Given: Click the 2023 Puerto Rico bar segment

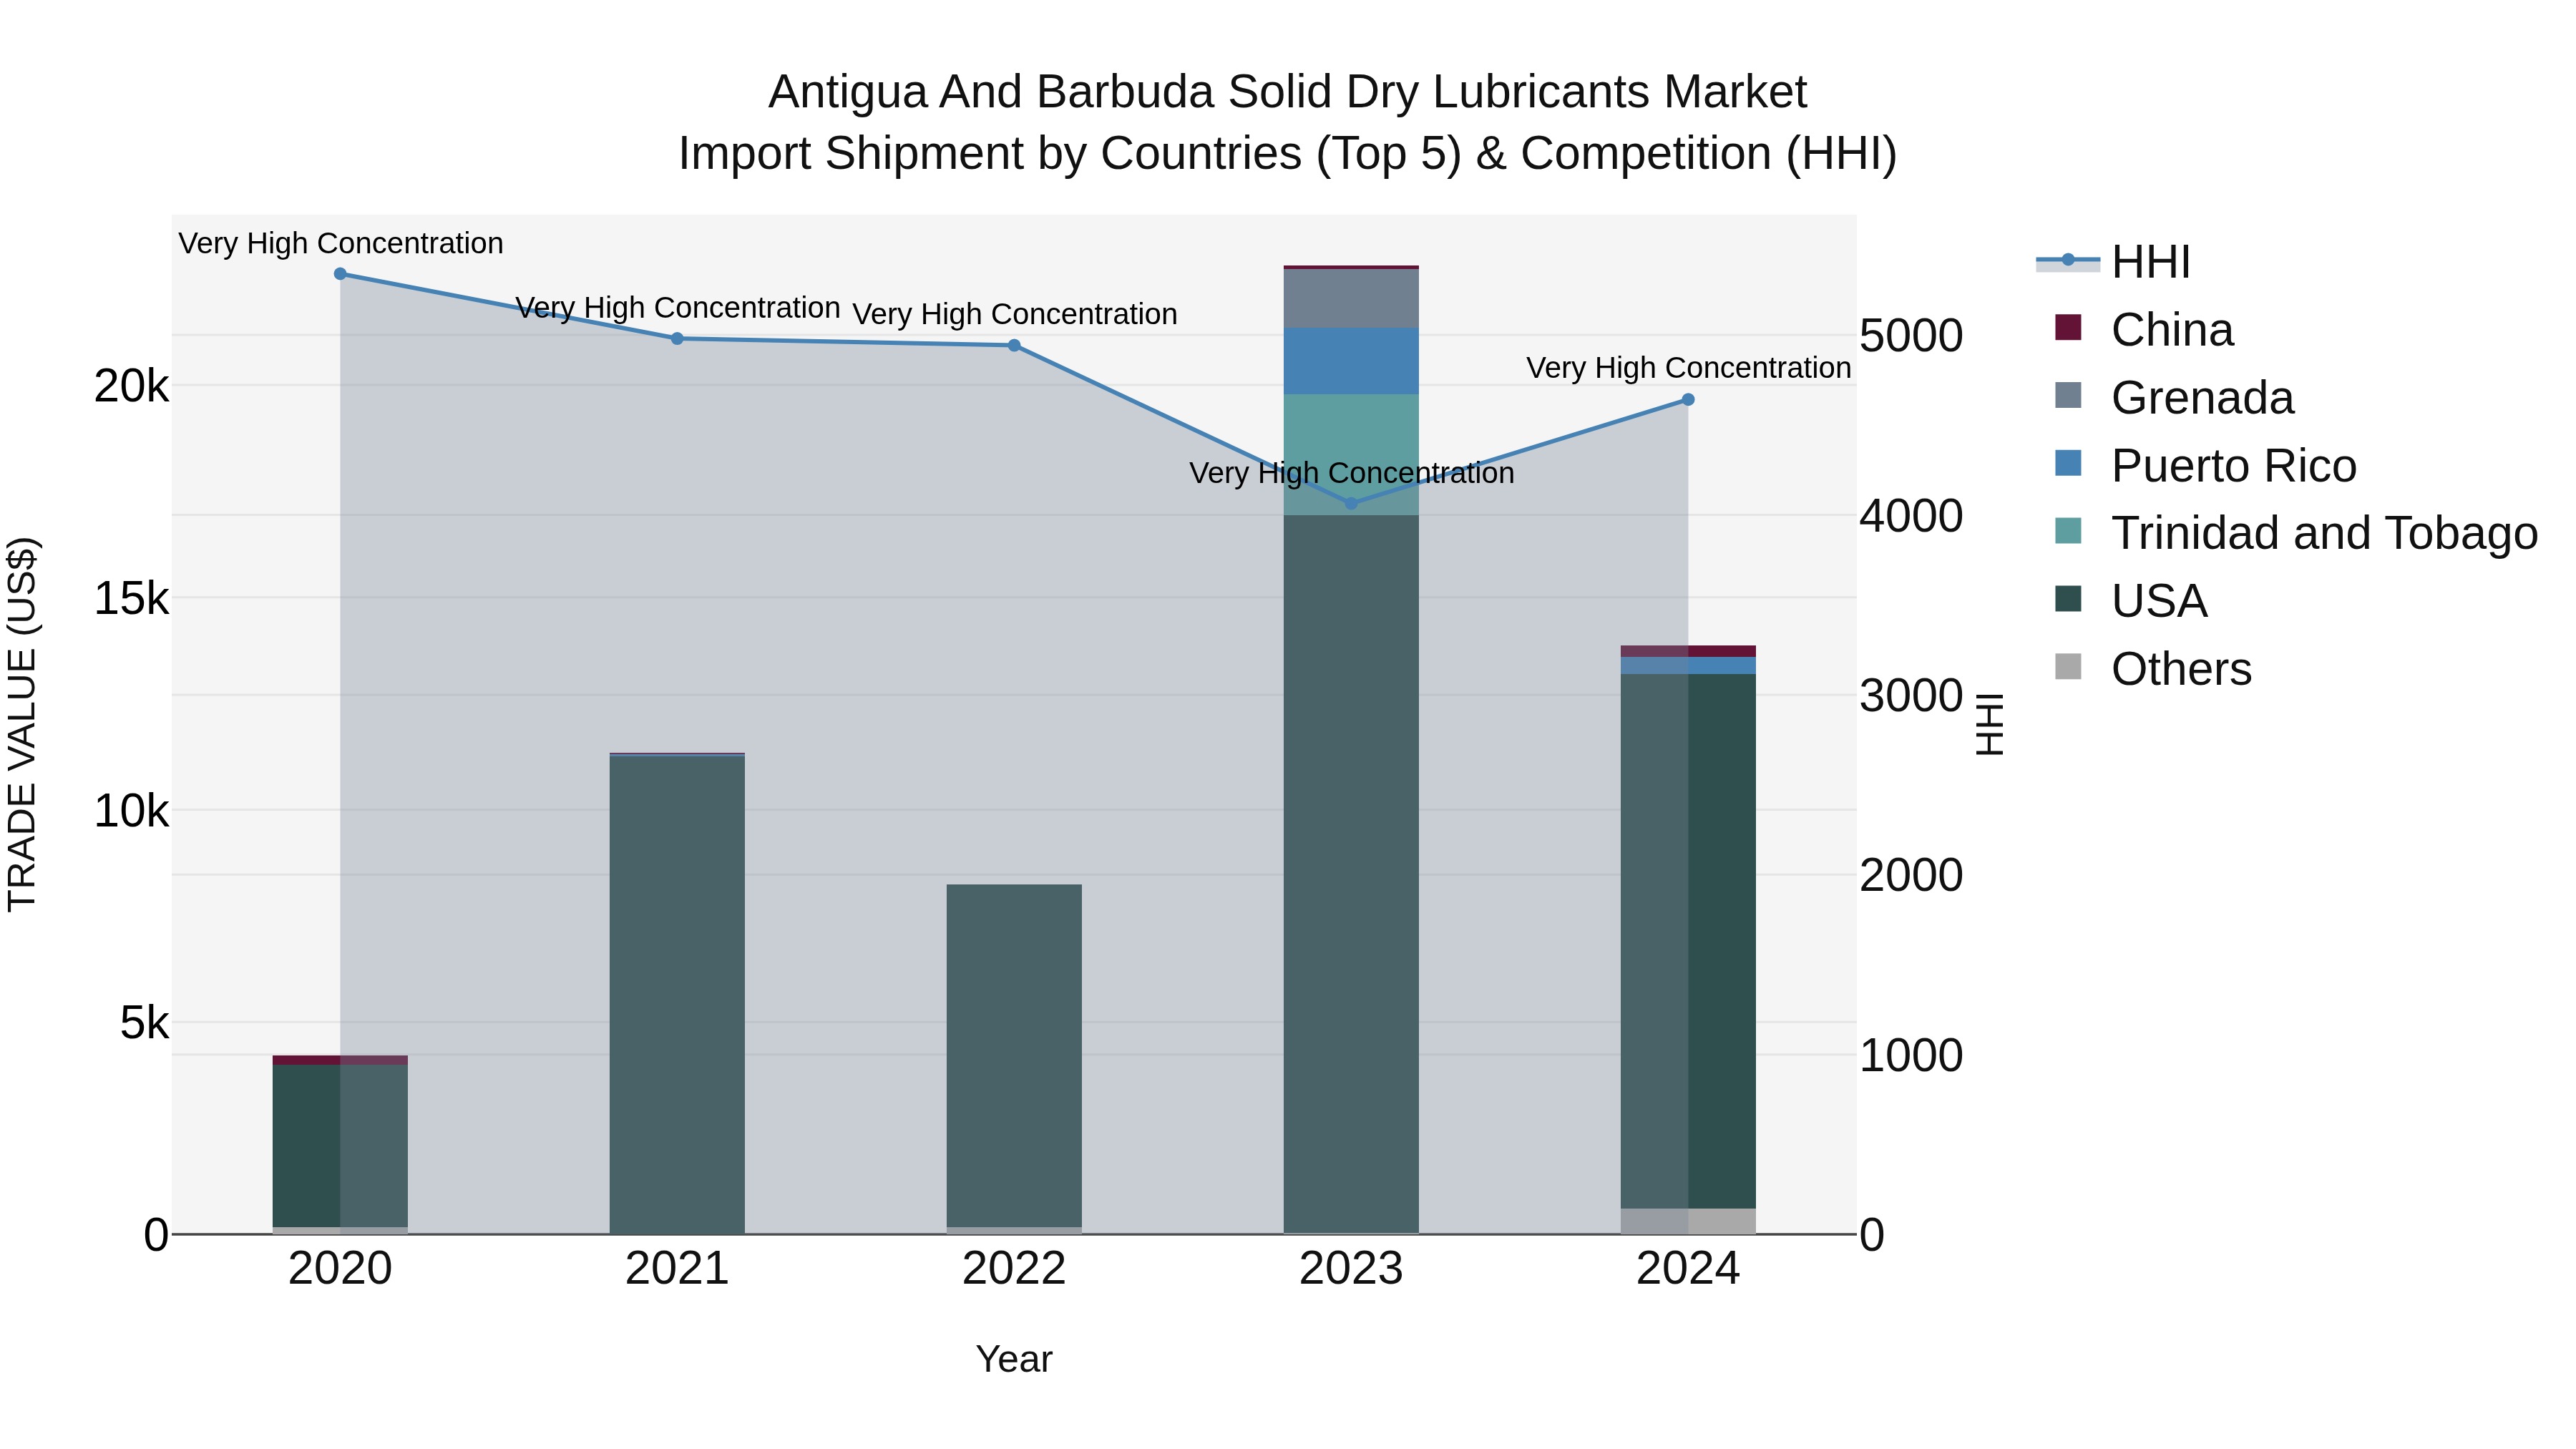Looking at the screenshot, I should point(1351,361).
